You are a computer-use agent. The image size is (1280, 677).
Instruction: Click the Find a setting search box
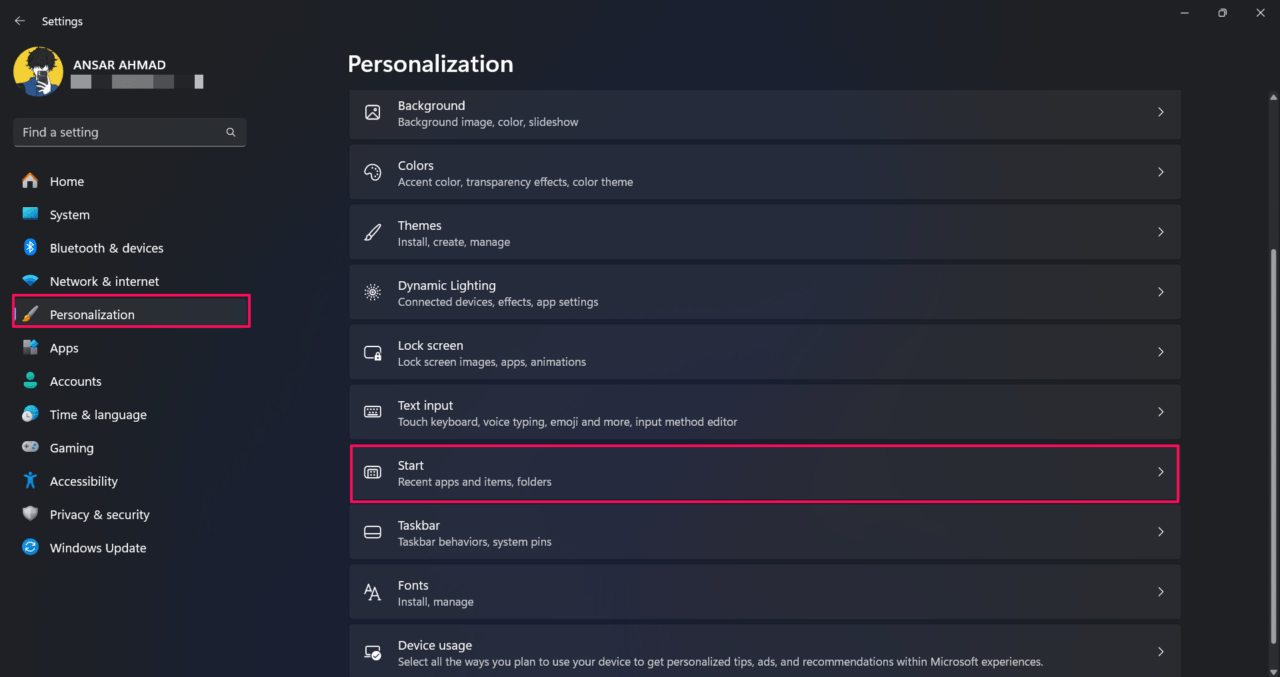(x=120, y=132)
